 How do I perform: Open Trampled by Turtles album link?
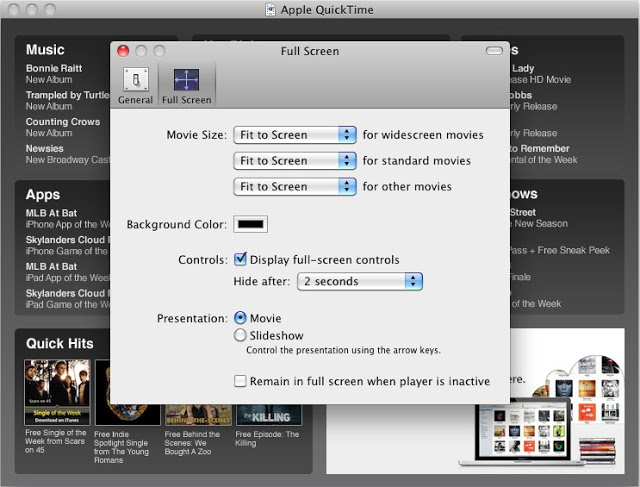pos(68,100)
